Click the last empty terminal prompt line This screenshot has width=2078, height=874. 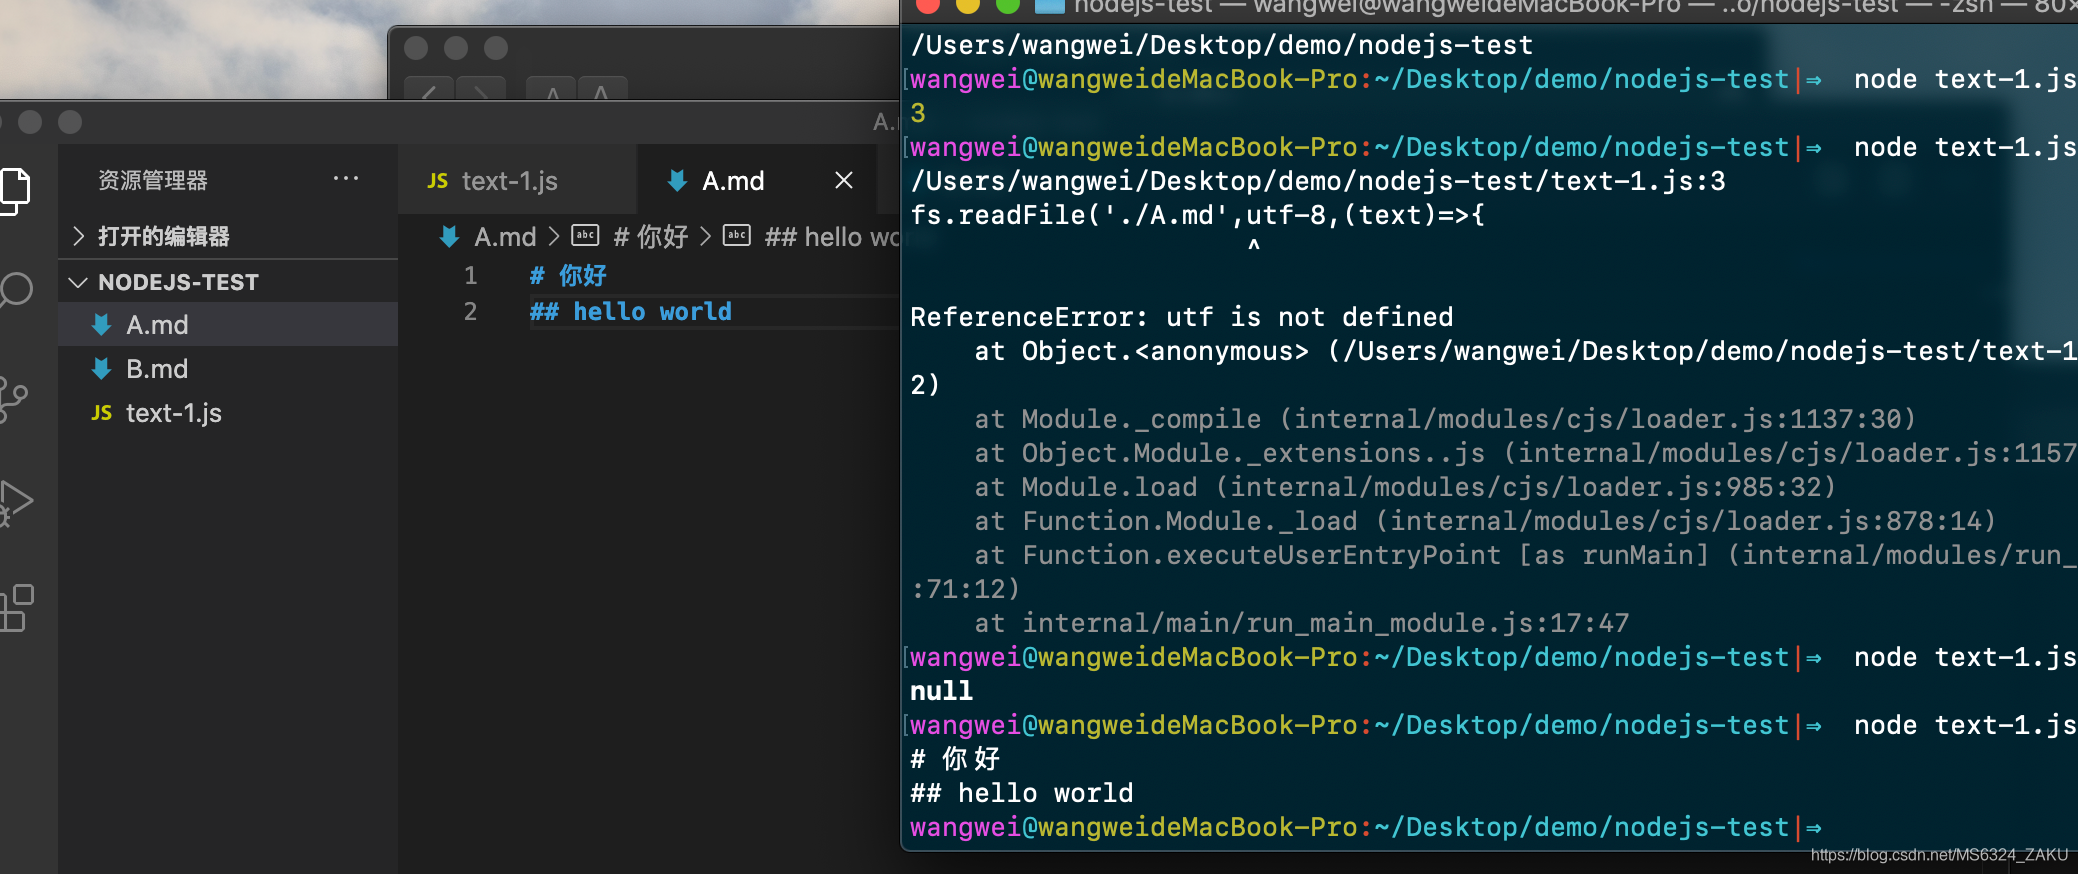point(1366,828)
